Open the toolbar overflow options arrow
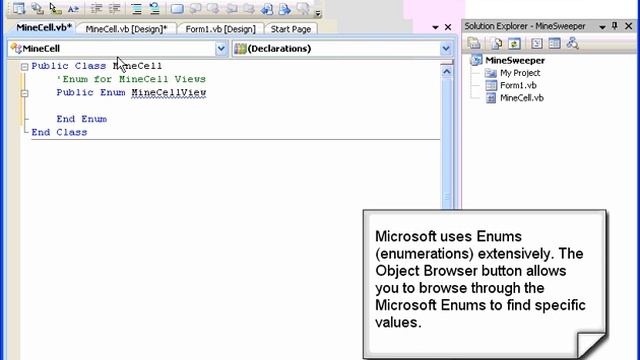Screen dimensions: 640x360 point(318,13)
